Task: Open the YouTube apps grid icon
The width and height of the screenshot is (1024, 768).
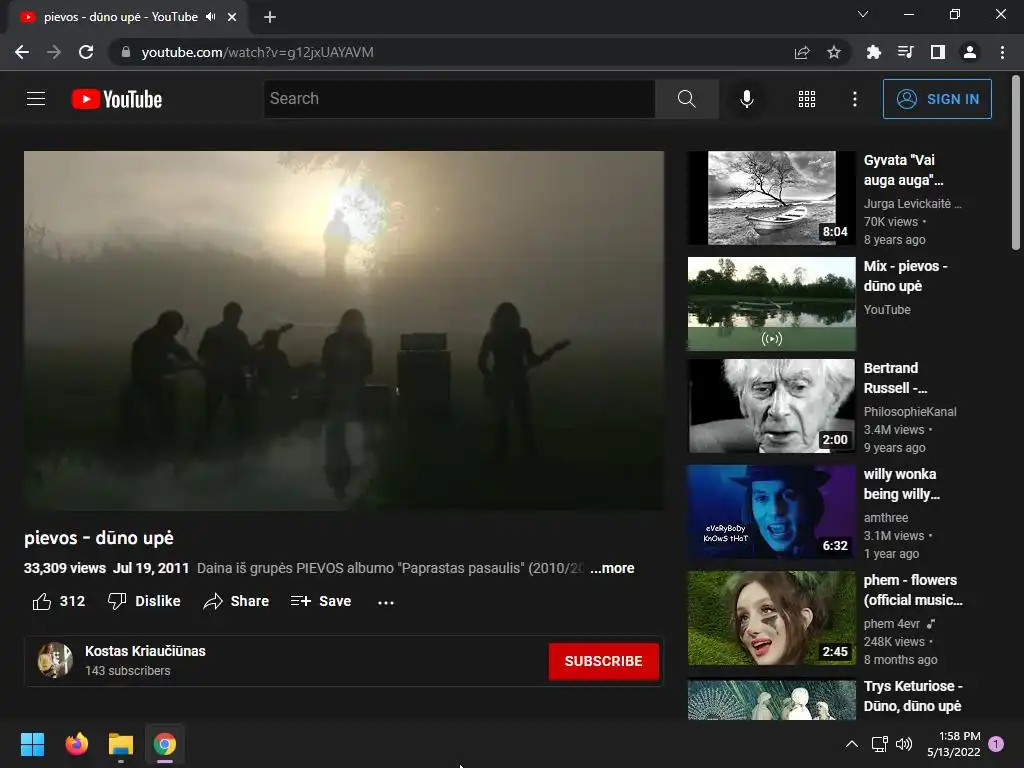Action: 807,99
